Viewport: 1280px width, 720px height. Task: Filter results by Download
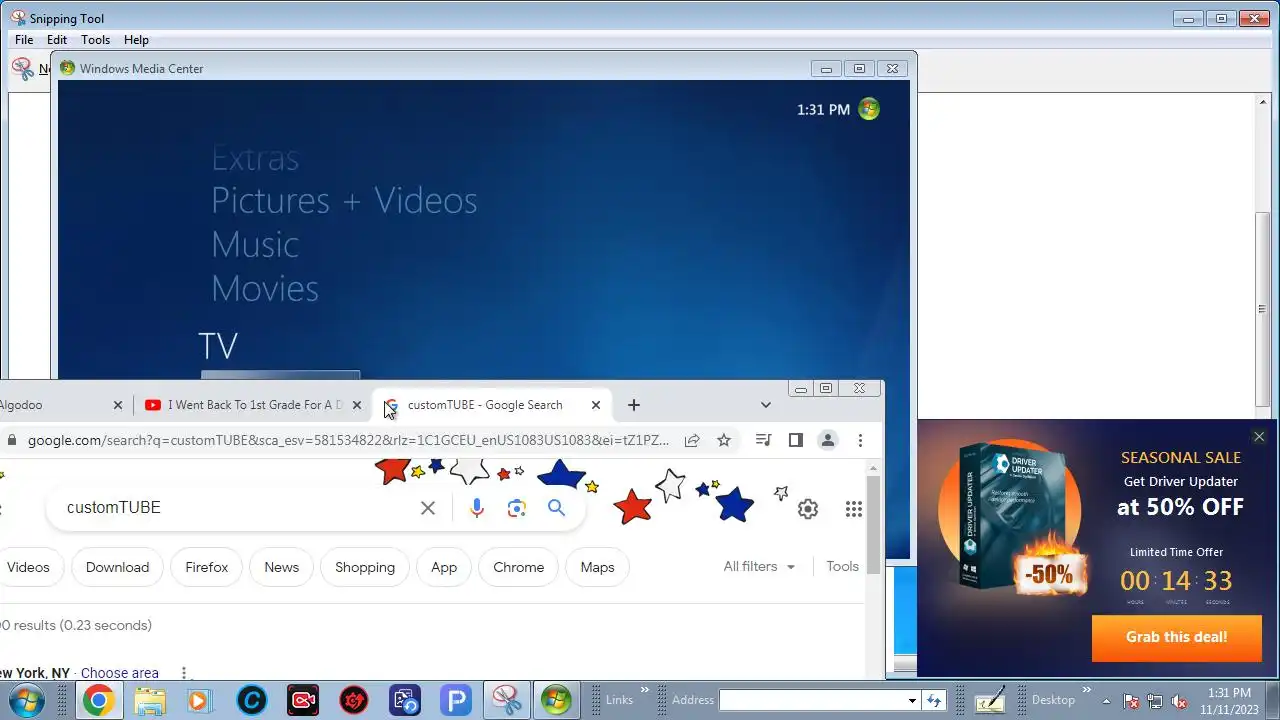pyautogui.click(x=117, y=567)
